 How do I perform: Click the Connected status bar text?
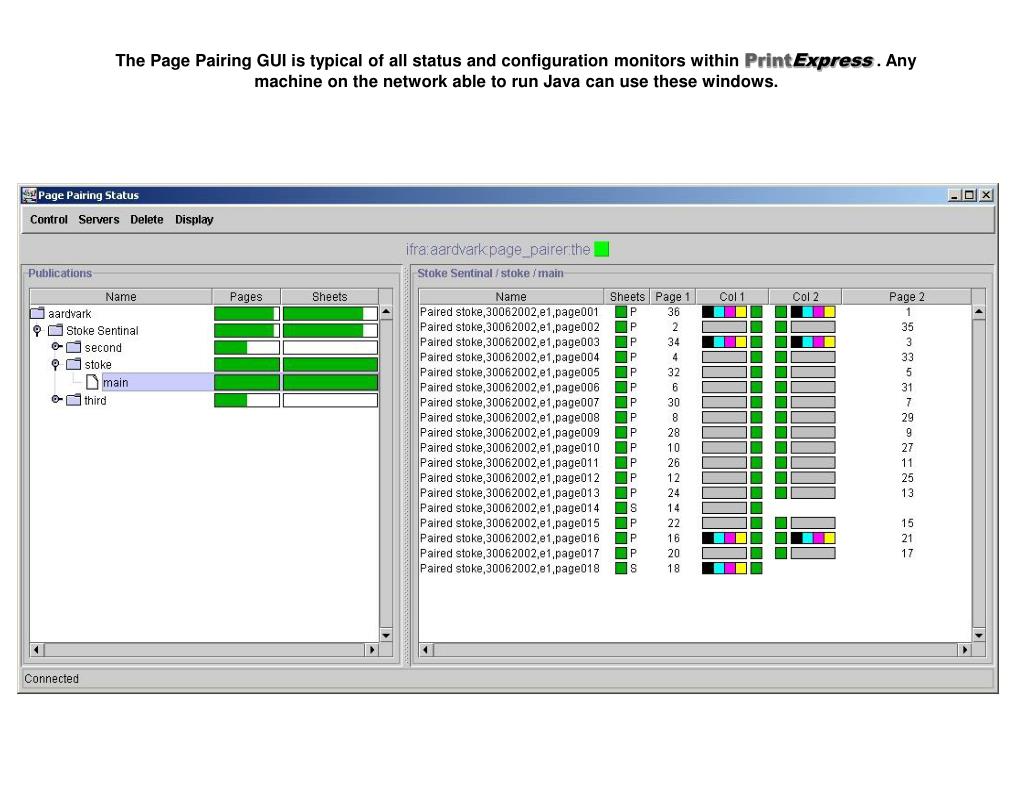click(x=52, y=679)
